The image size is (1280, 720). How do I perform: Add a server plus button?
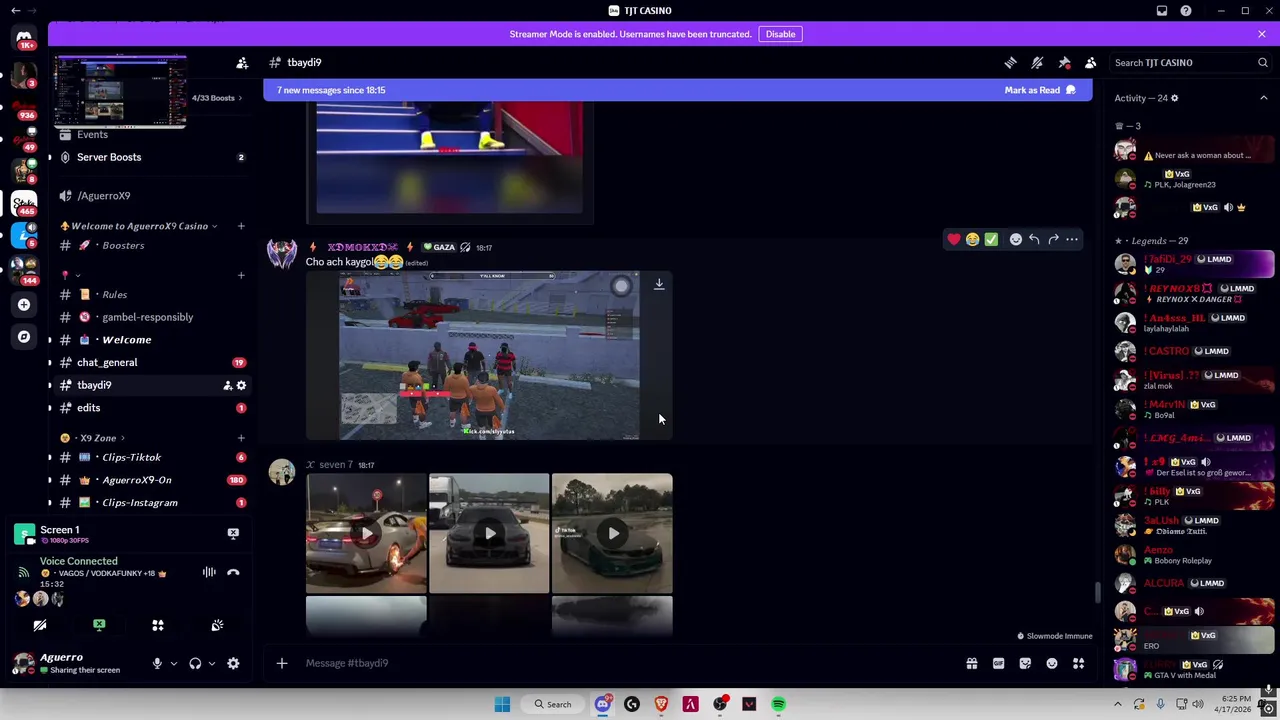tap(24, 305)
